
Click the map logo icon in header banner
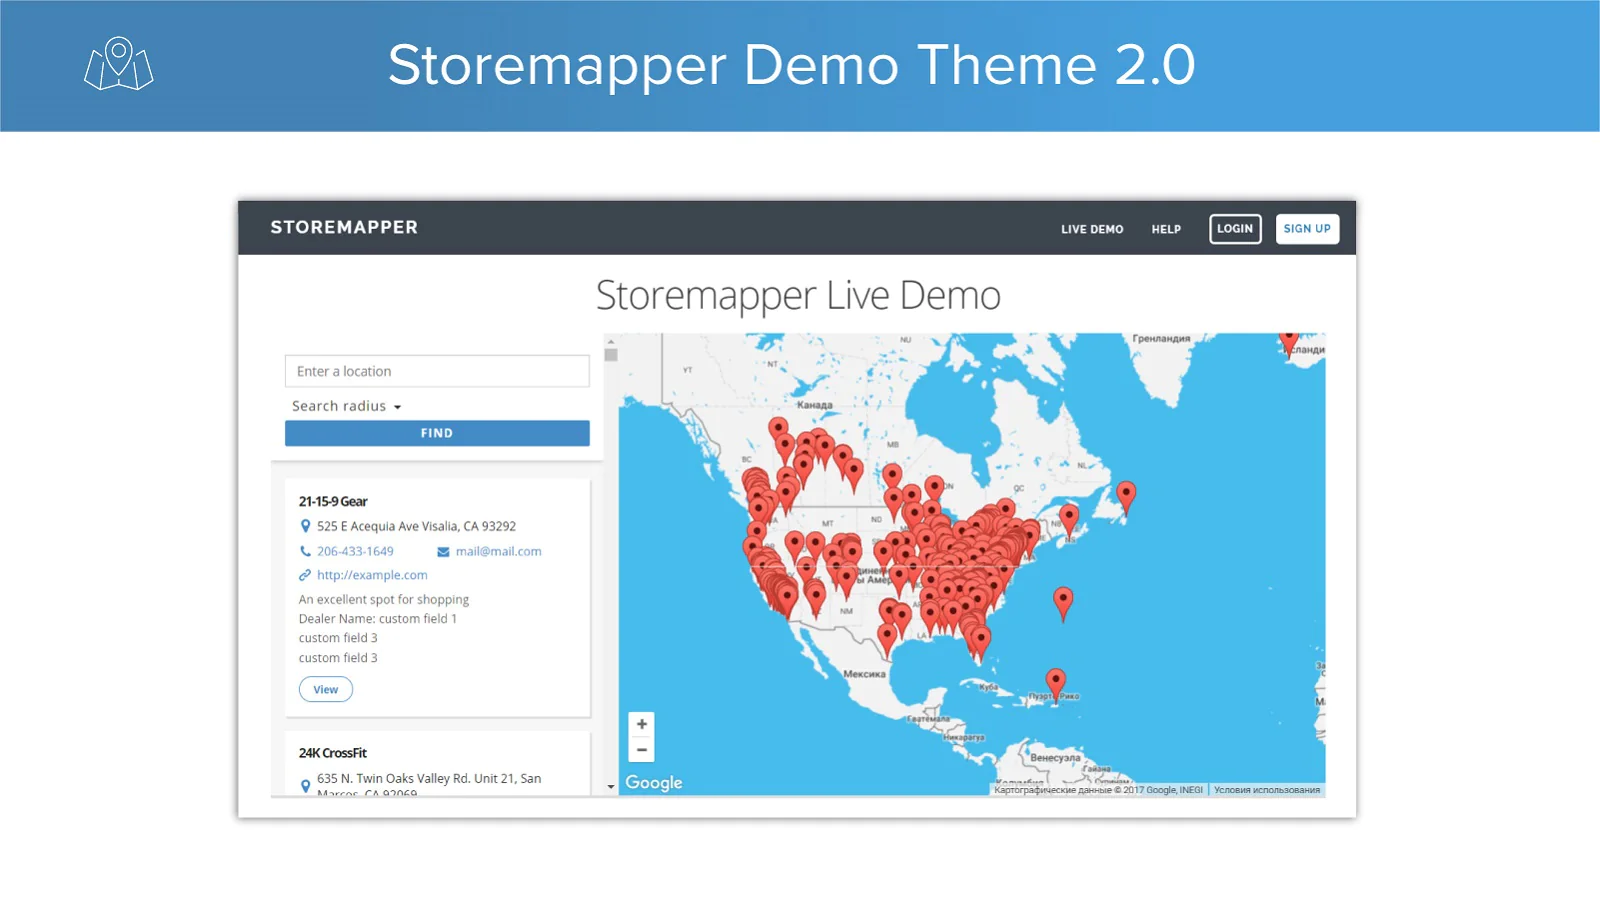tap(118, 64)
